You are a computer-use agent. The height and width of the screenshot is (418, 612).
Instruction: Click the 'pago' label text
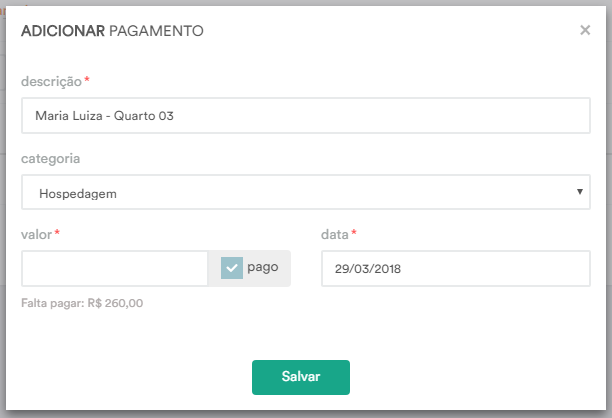point(263,268)
